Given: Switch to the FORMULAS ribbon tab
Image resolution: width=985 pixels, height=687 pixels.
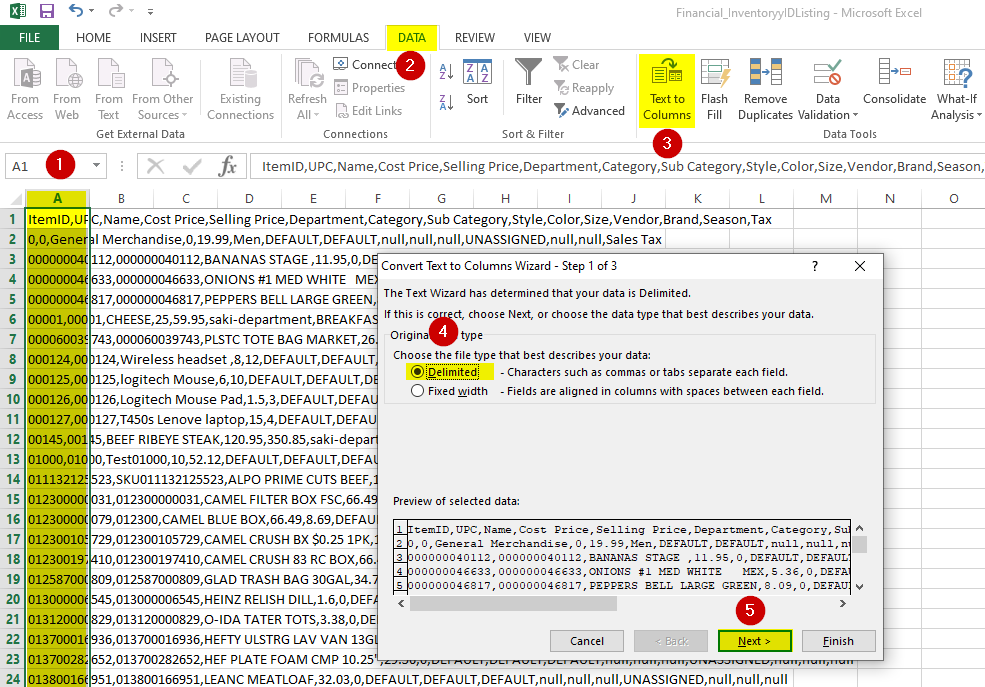Looking at the screenshot, I should pyautogui.click(x=338, y=38).
